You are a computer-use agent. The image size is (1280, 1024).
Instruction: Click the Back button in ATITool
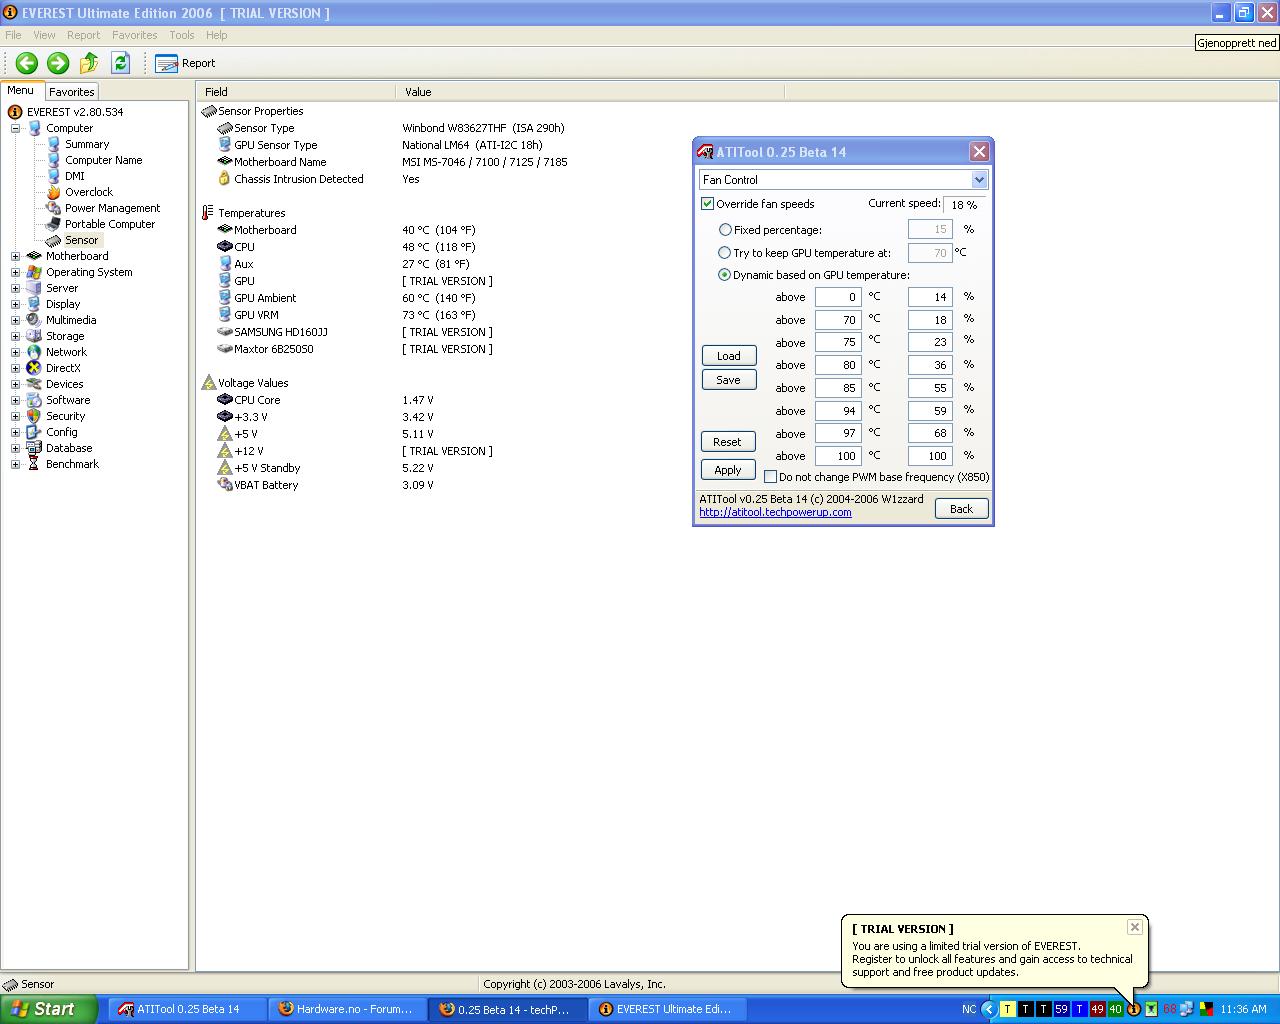[962, 509]
